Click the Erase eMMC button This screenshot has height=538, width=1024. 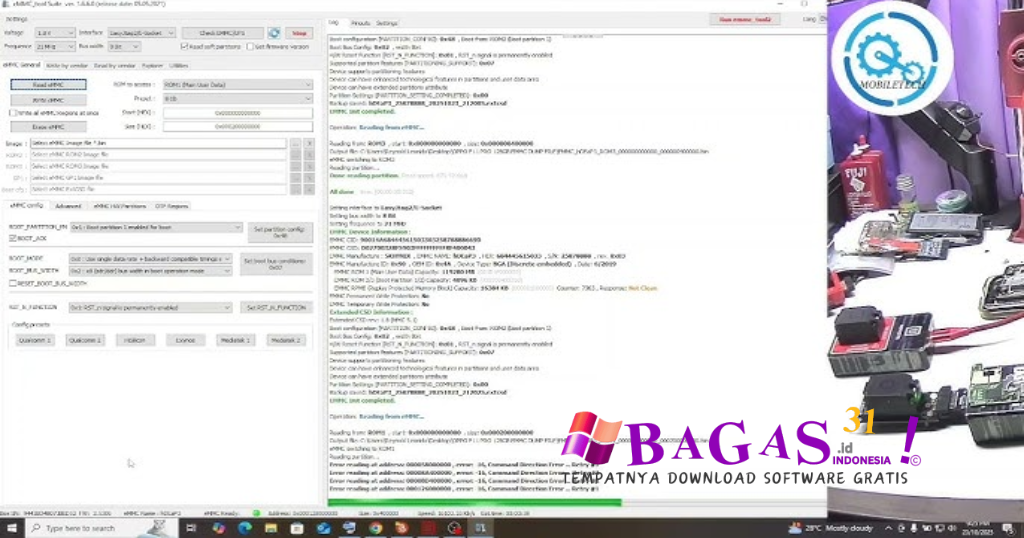[x=48, y=127]
